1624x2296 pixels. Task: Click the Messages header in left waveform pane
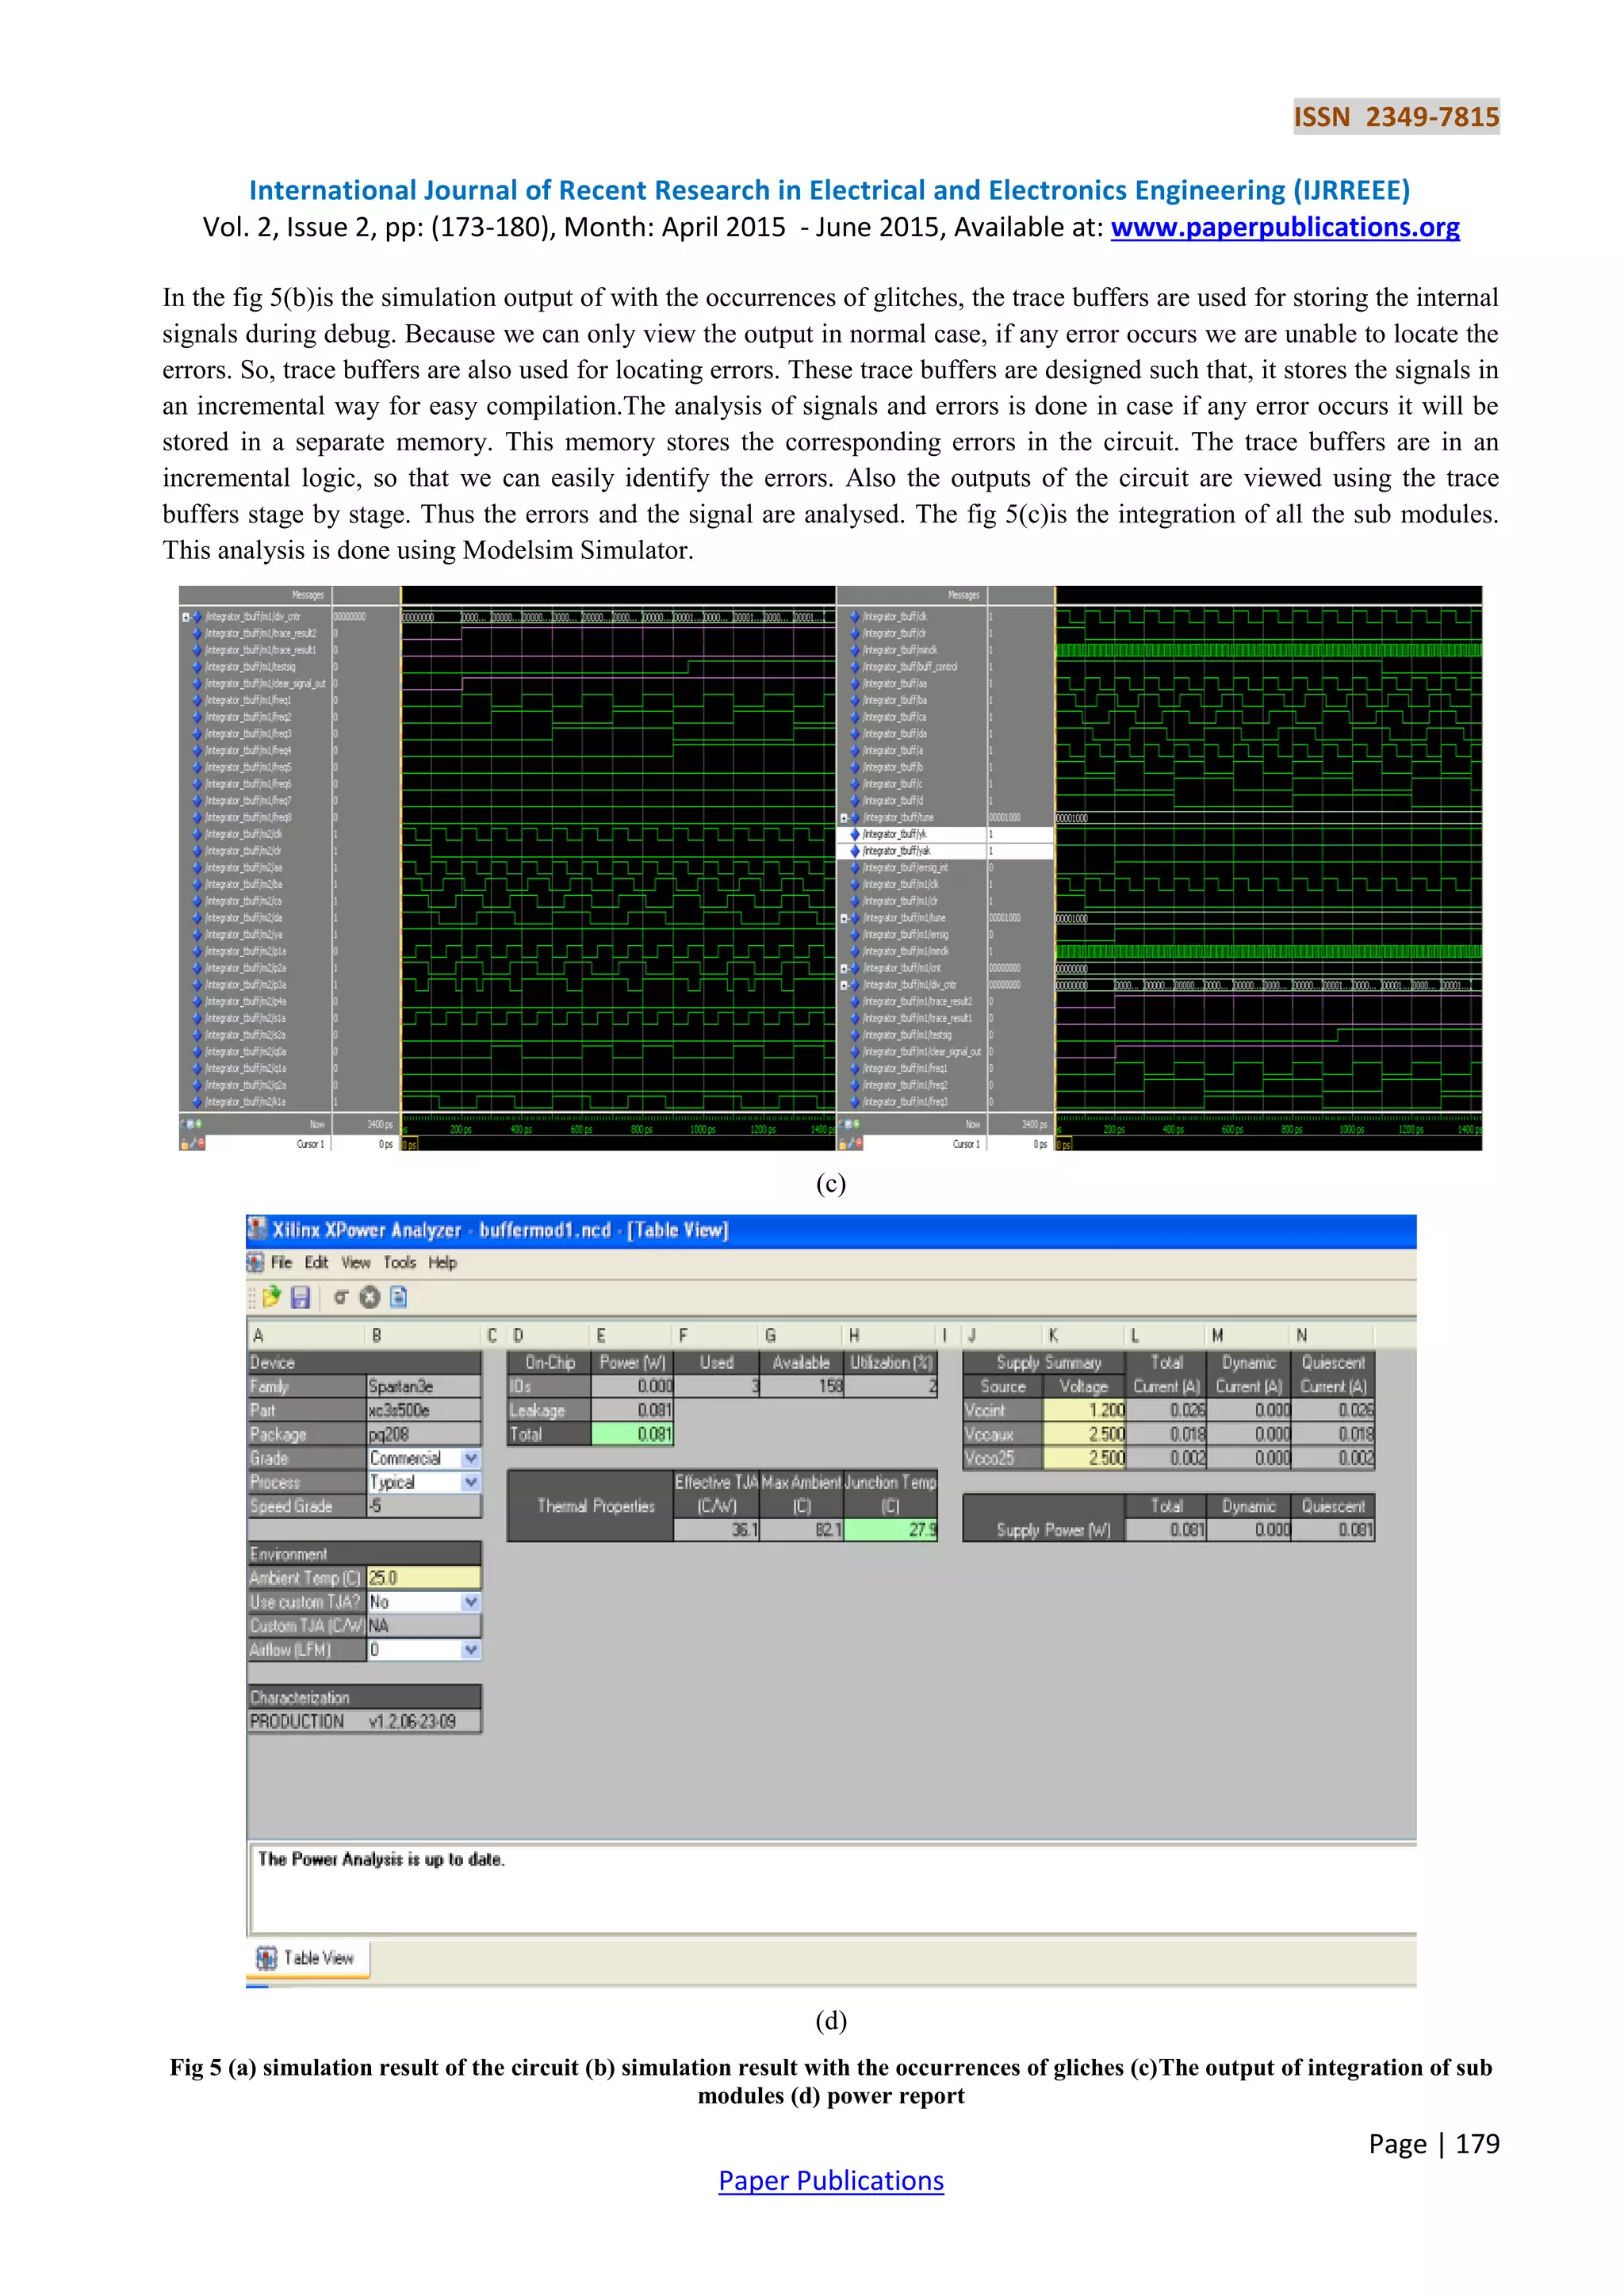coord(308,595)
